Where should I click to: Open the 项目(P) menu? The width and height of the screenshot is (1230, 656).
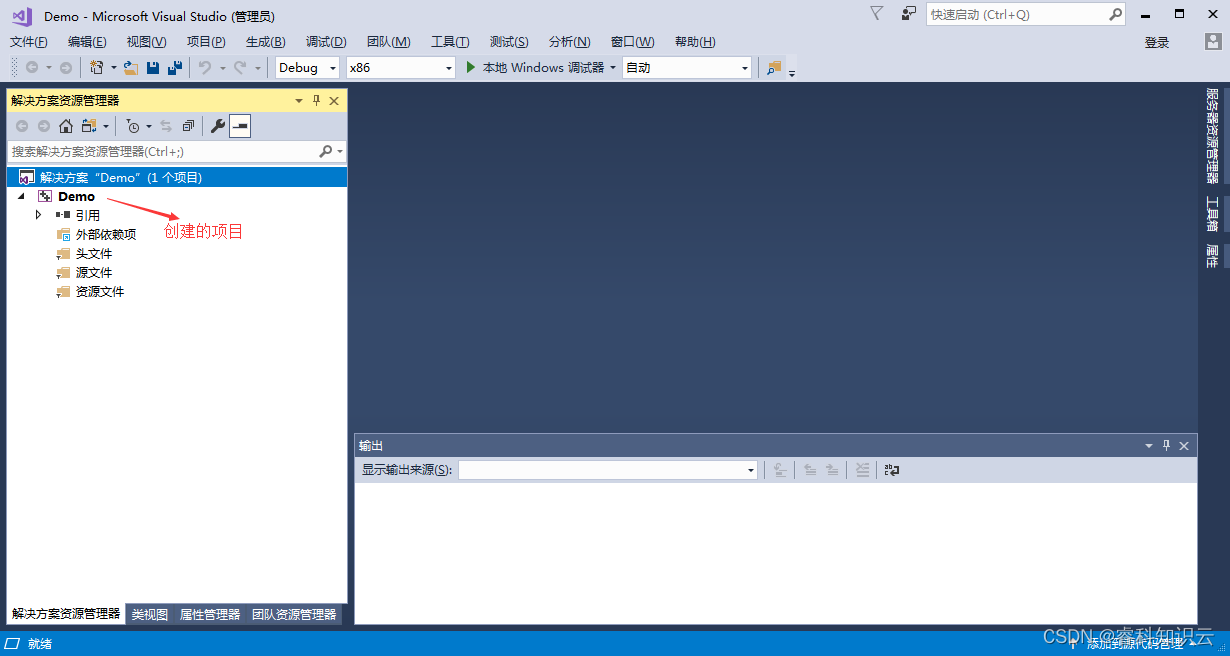click(x=206, y=41)
